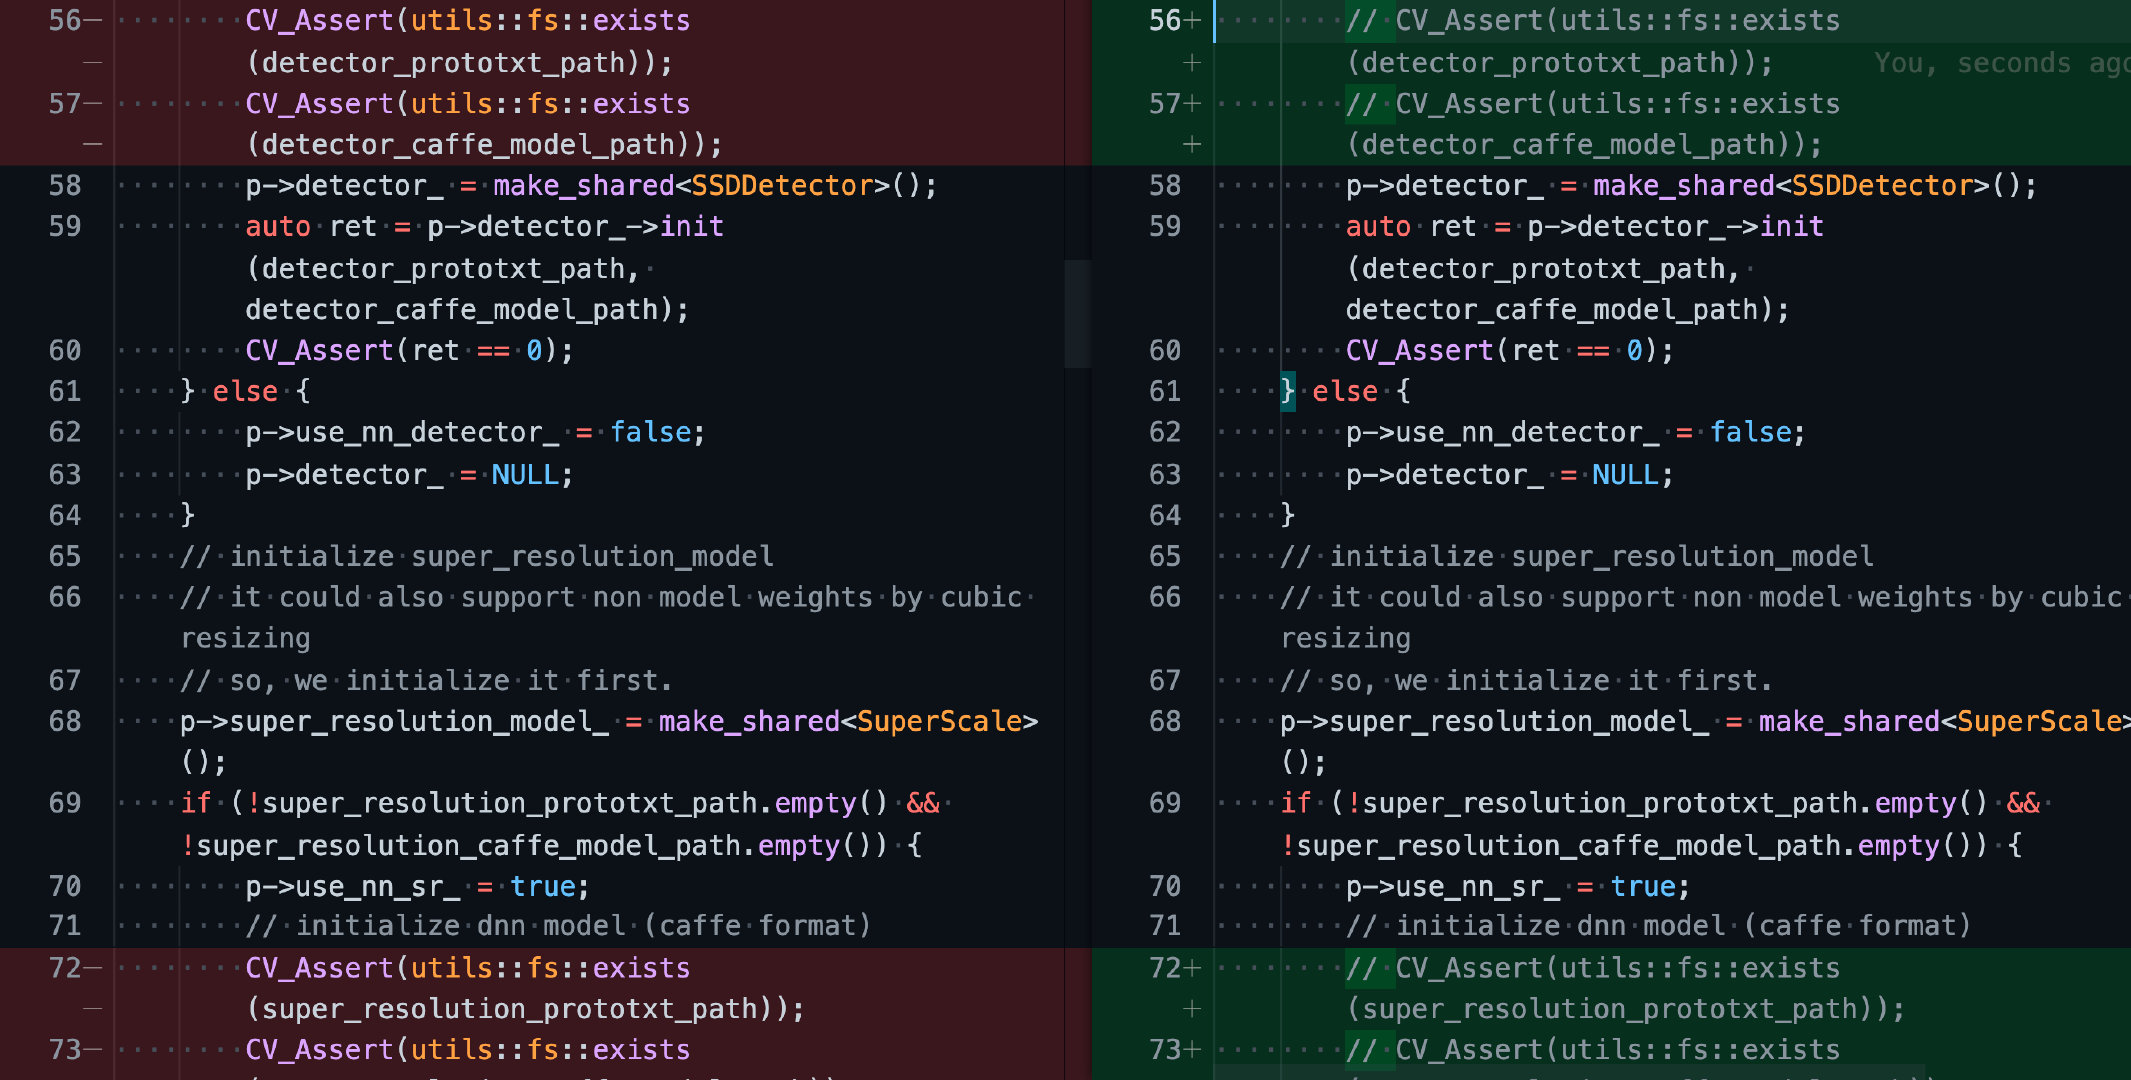Click the 'else' keyword in the left pane

pos(245,391)
